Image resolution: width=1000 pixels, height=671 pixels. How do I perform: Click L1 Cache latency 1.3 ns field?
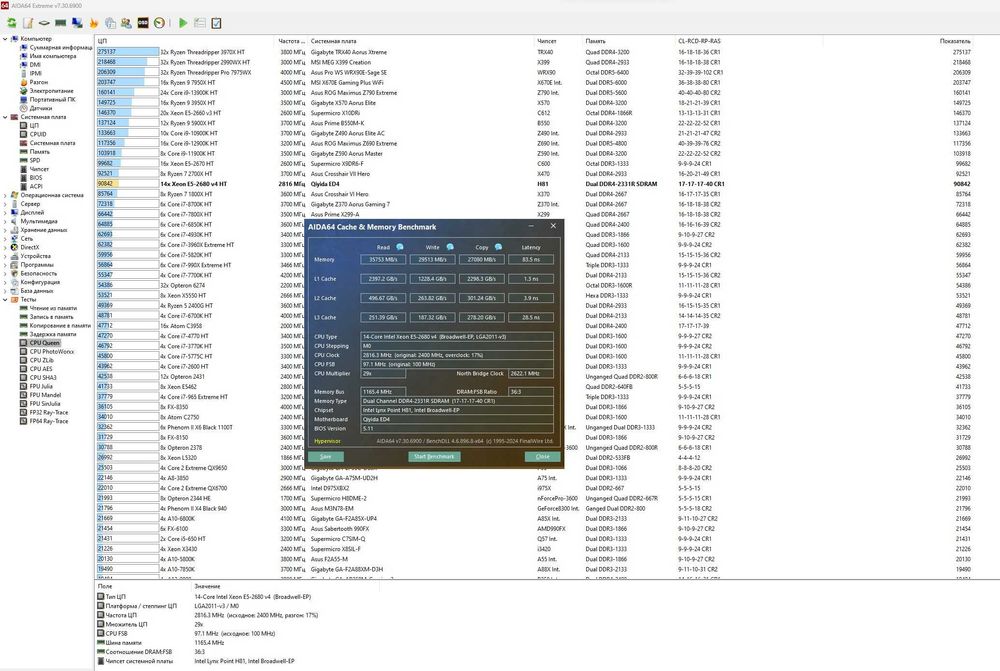pyautogui.click(x=531, y=279)
